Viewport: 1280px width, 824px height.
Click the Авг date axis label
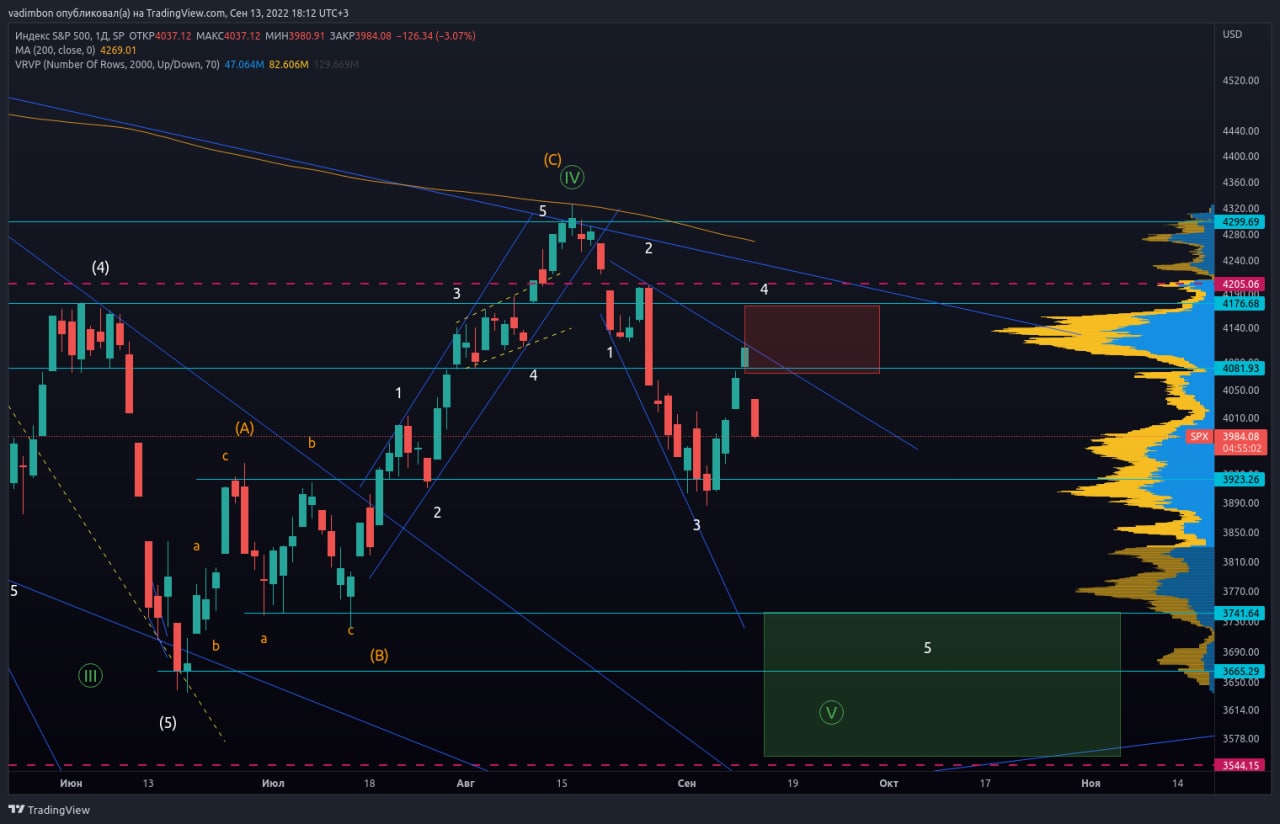coord(465,783)
